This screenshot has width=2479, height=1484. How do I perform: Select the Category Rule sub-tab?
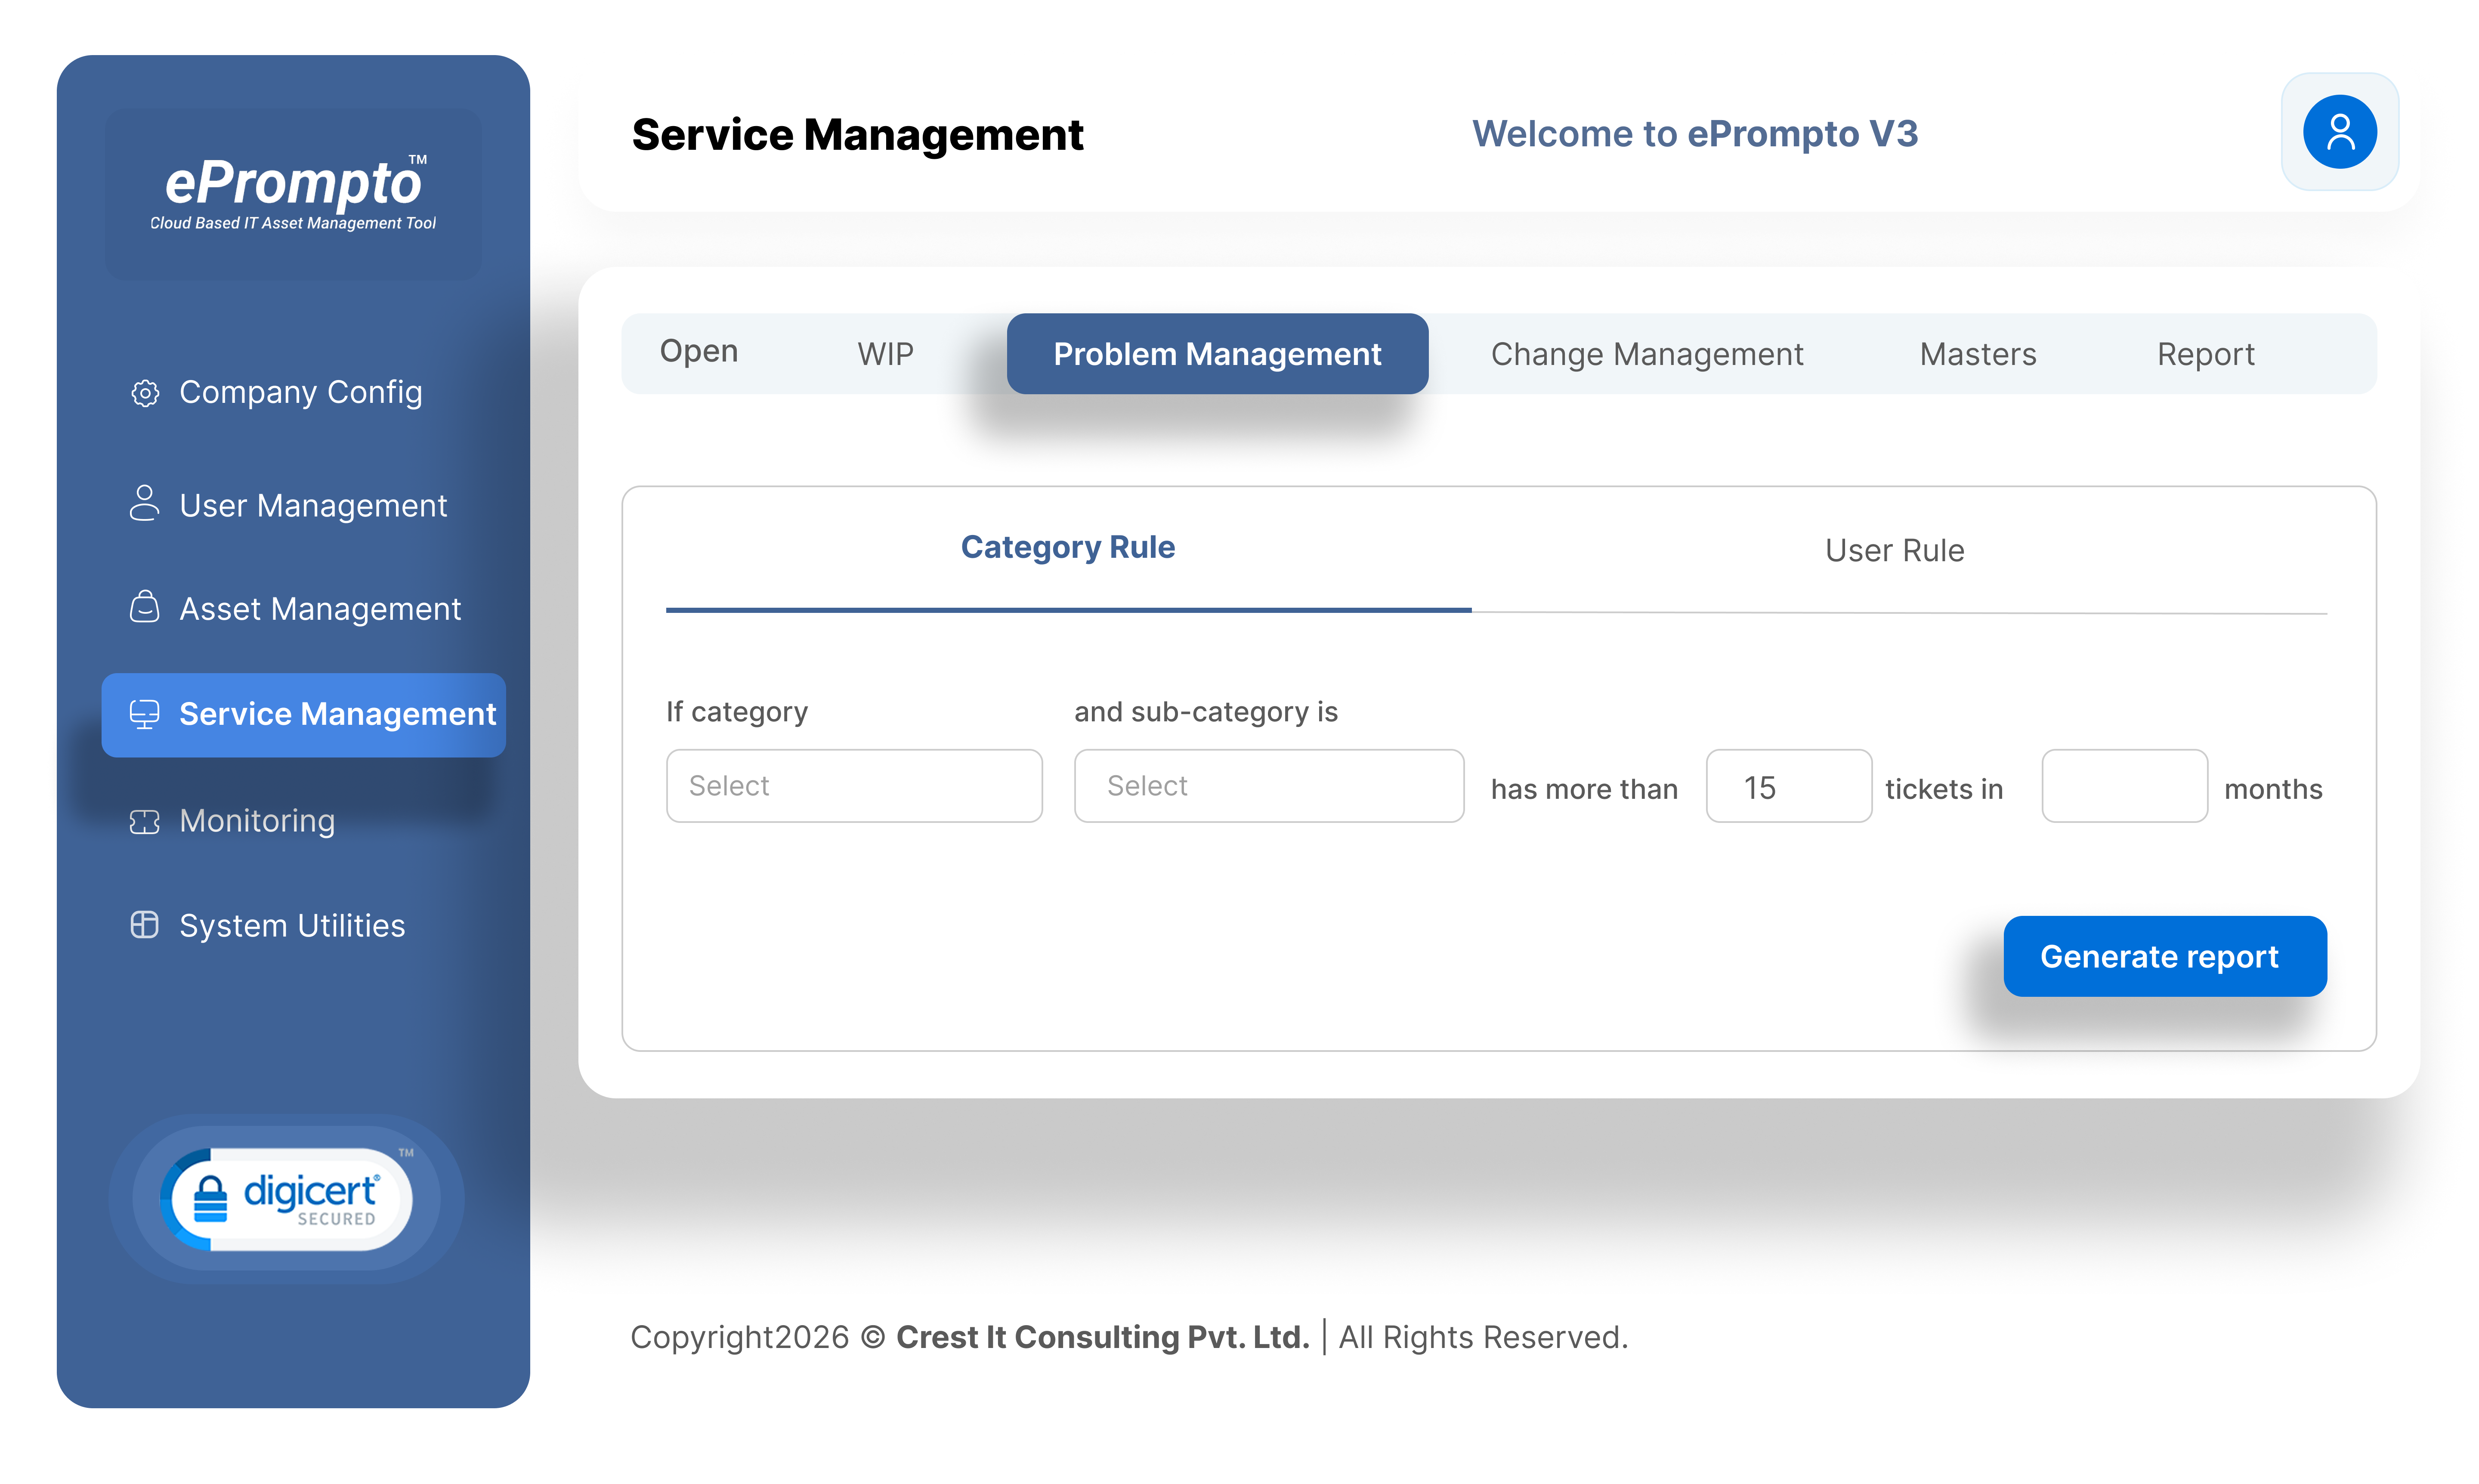pyautogui.click(x=1068, y=548)
